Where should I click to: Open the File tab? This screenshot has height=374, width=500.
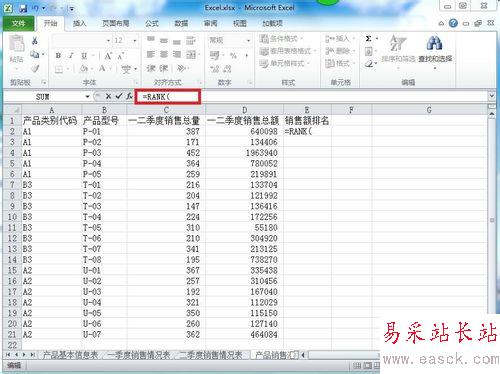(x=19, y=23)
